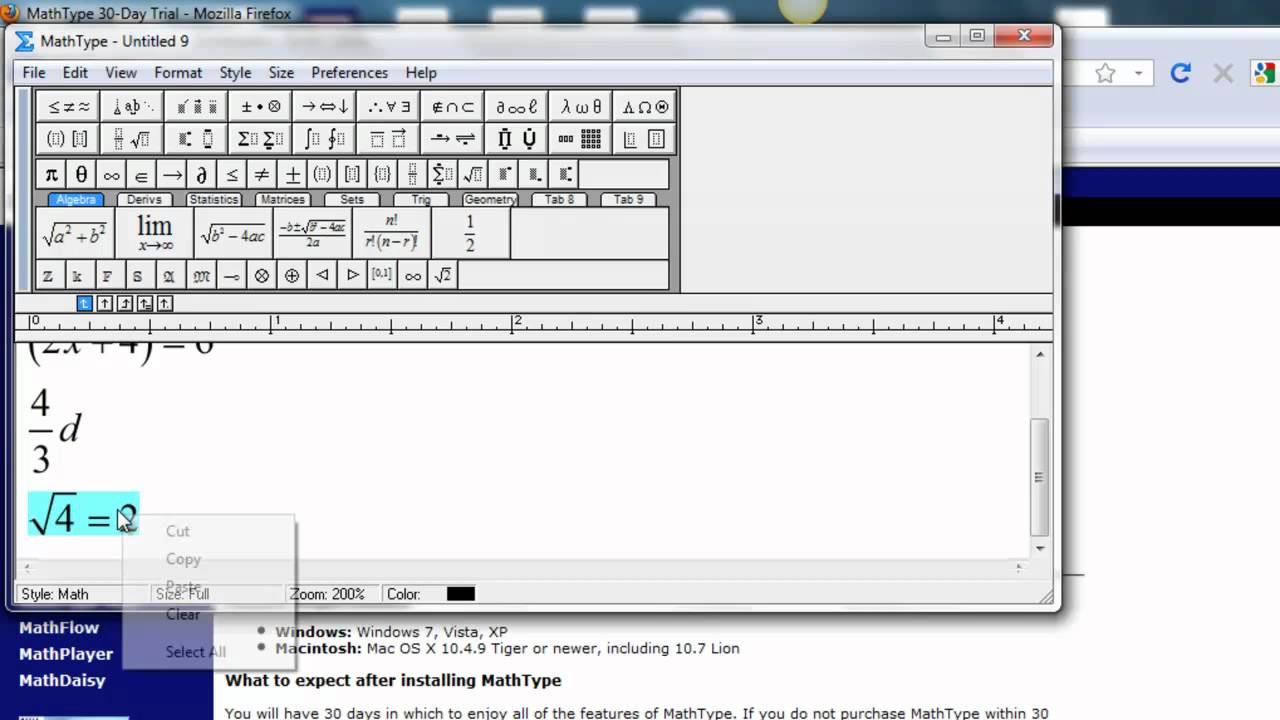Click the black Color swatch in the status bar
The width and height of the screenshot is (1280, 720).
(x=460, y=594)
